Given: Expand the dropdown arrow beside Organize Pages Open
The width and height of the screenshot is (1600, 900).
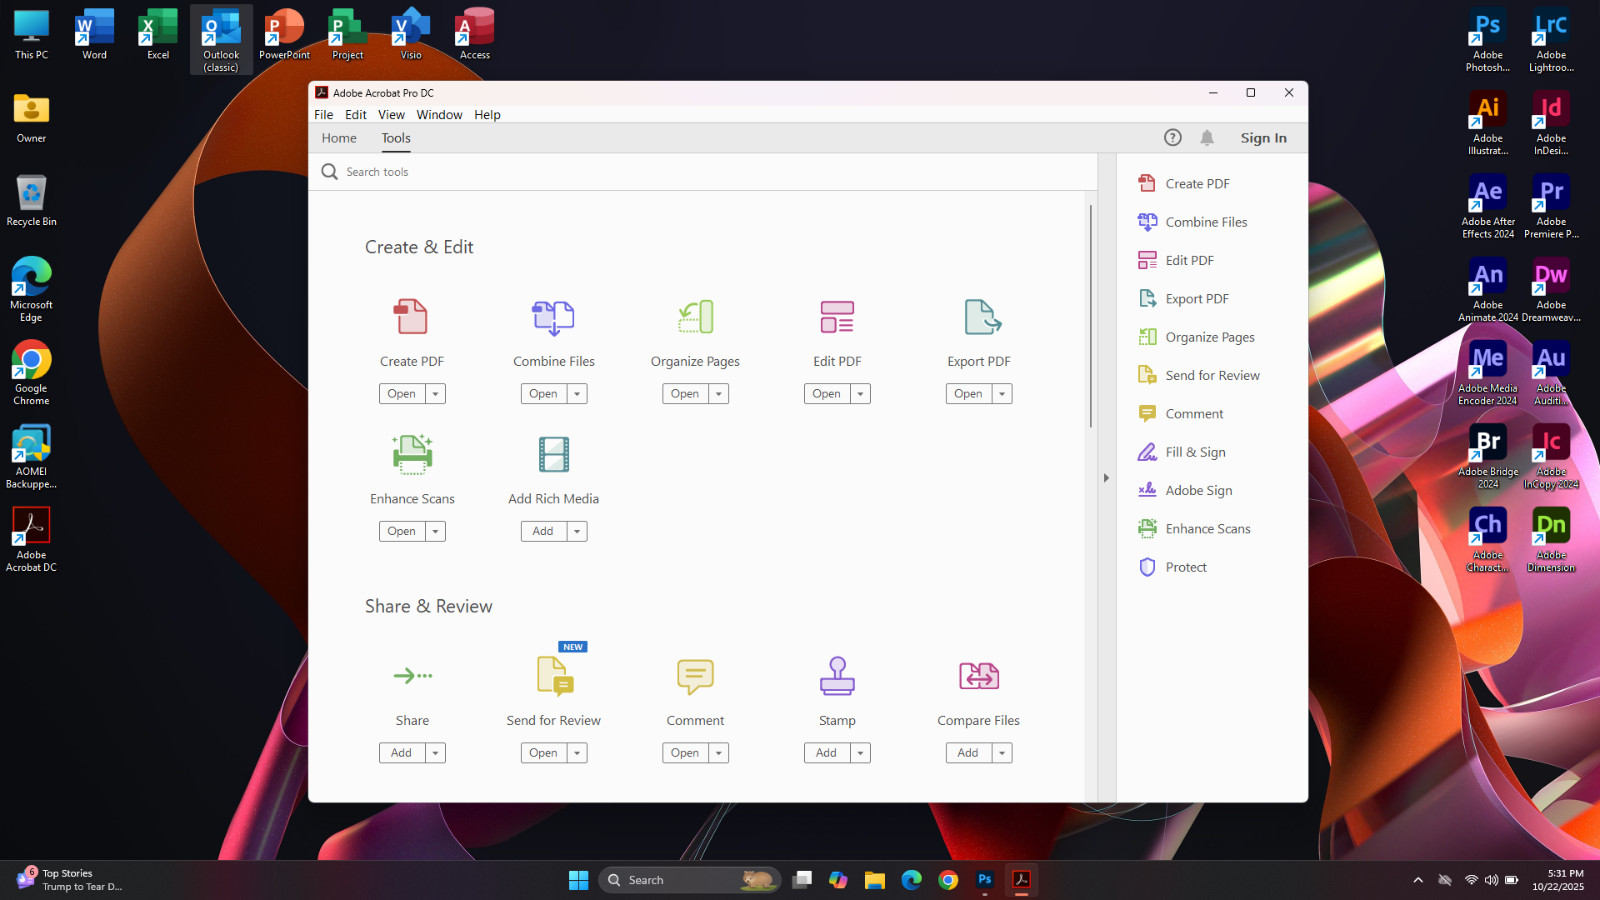Looking at the screenshot, I should (x=719, y=394).
